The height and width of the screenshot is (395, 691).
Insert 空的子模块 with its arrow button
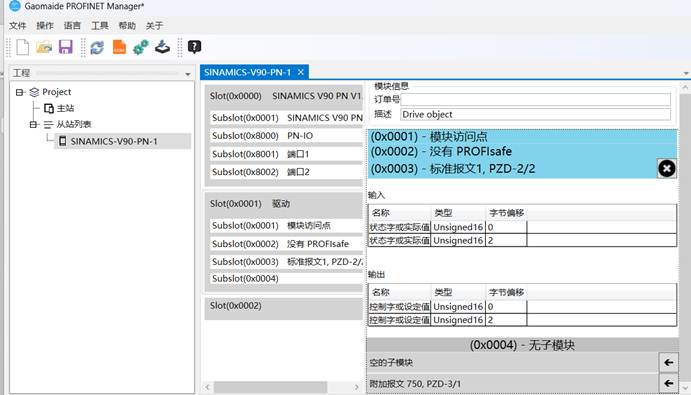(668, 362)
